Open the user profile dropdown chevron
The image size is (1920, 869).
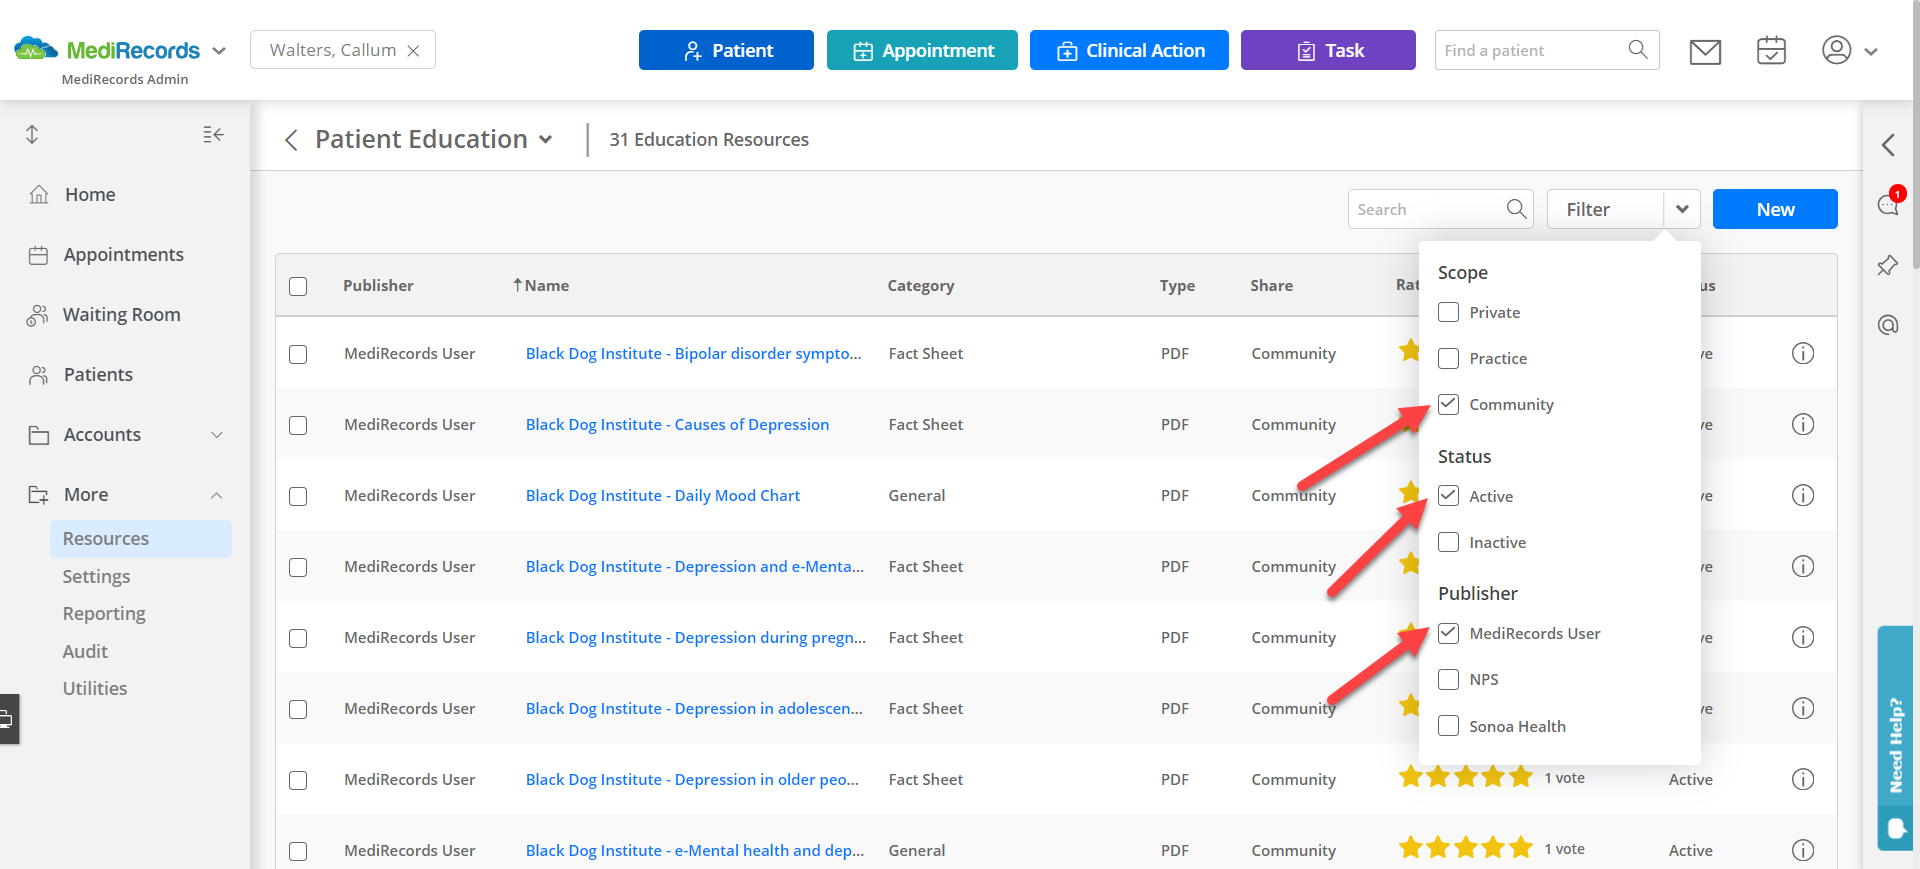pos(1870,51)
